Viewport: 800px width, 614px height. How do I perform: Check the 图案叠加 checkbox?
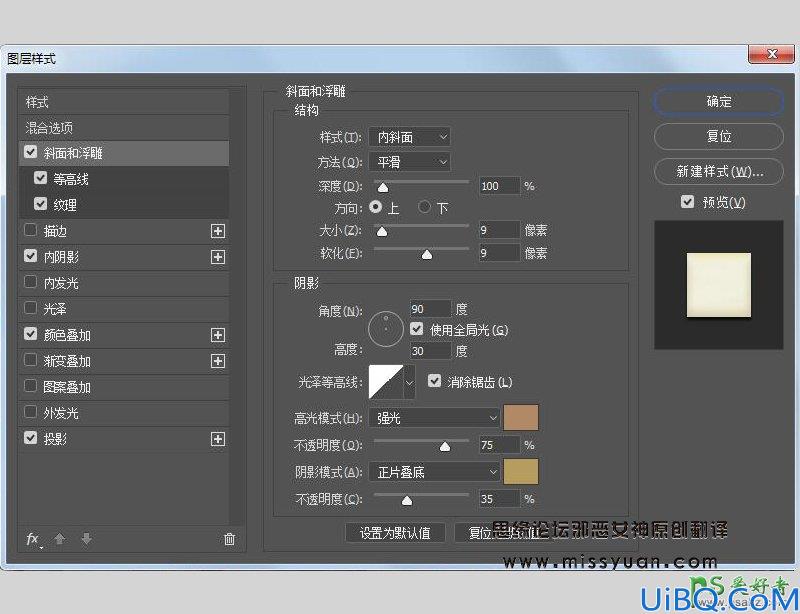click(31, 386)
